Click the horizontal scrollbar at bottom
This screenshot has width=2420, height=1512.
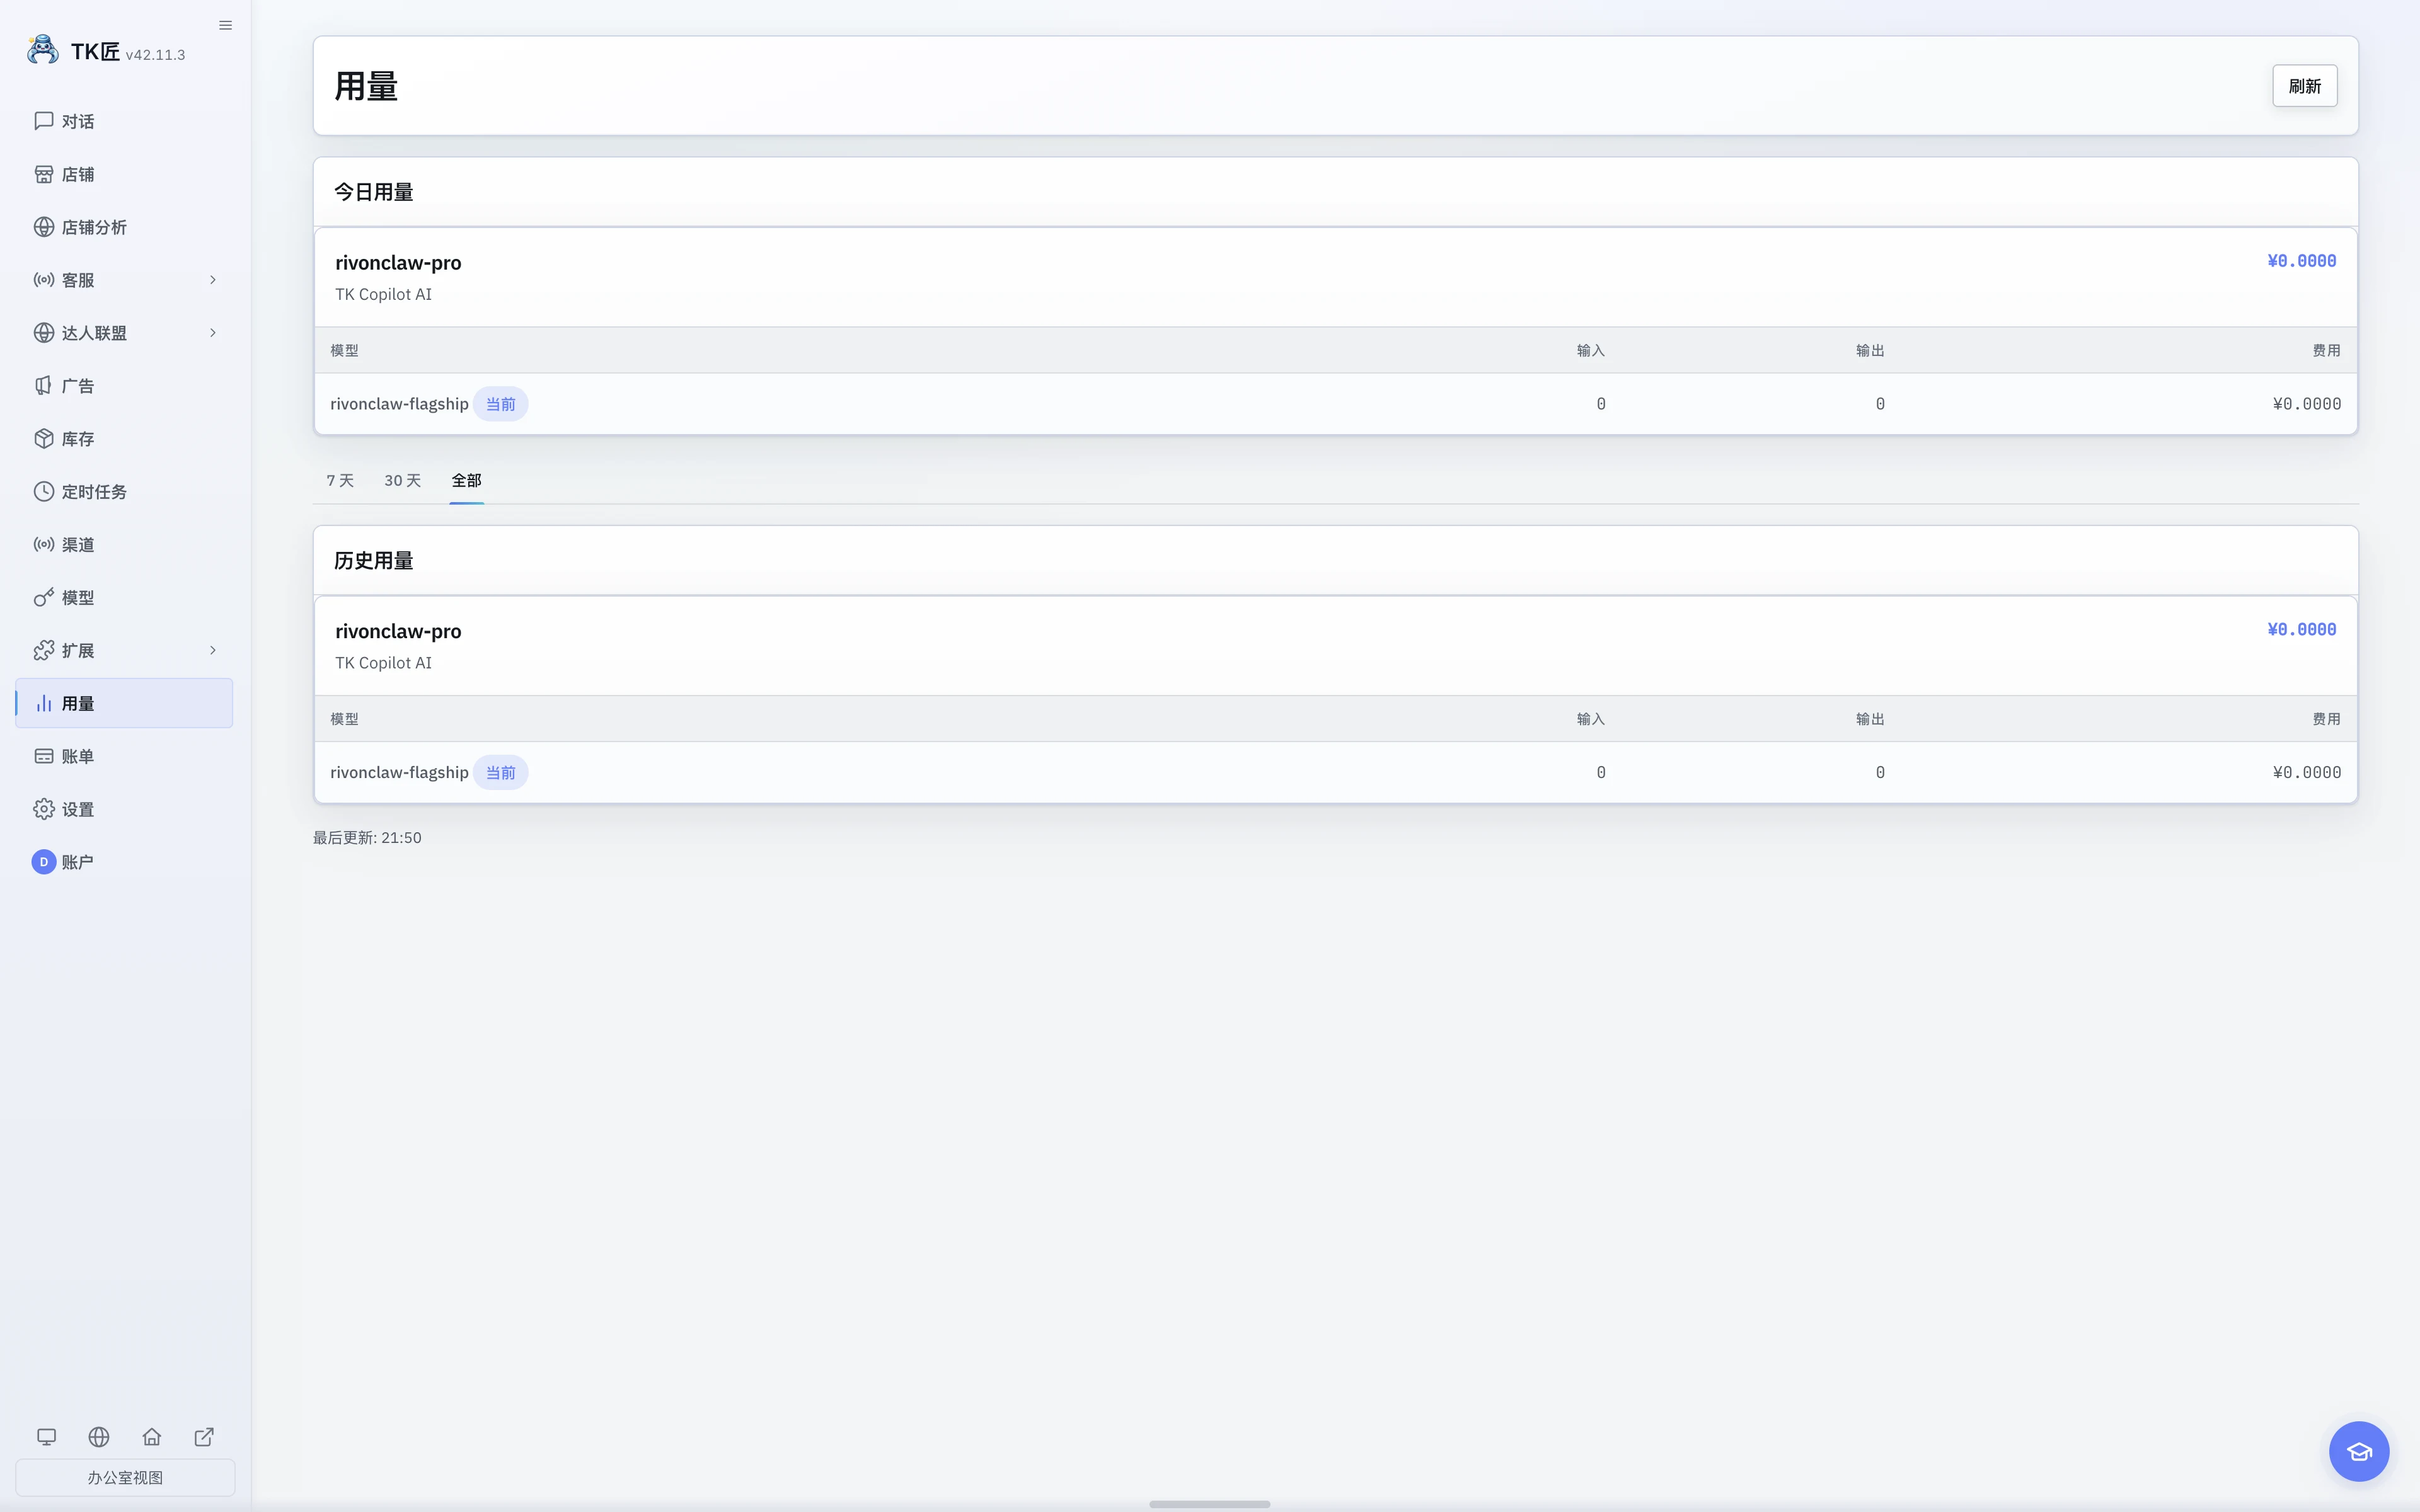pyautogui.click(x=1209, y=1504)
